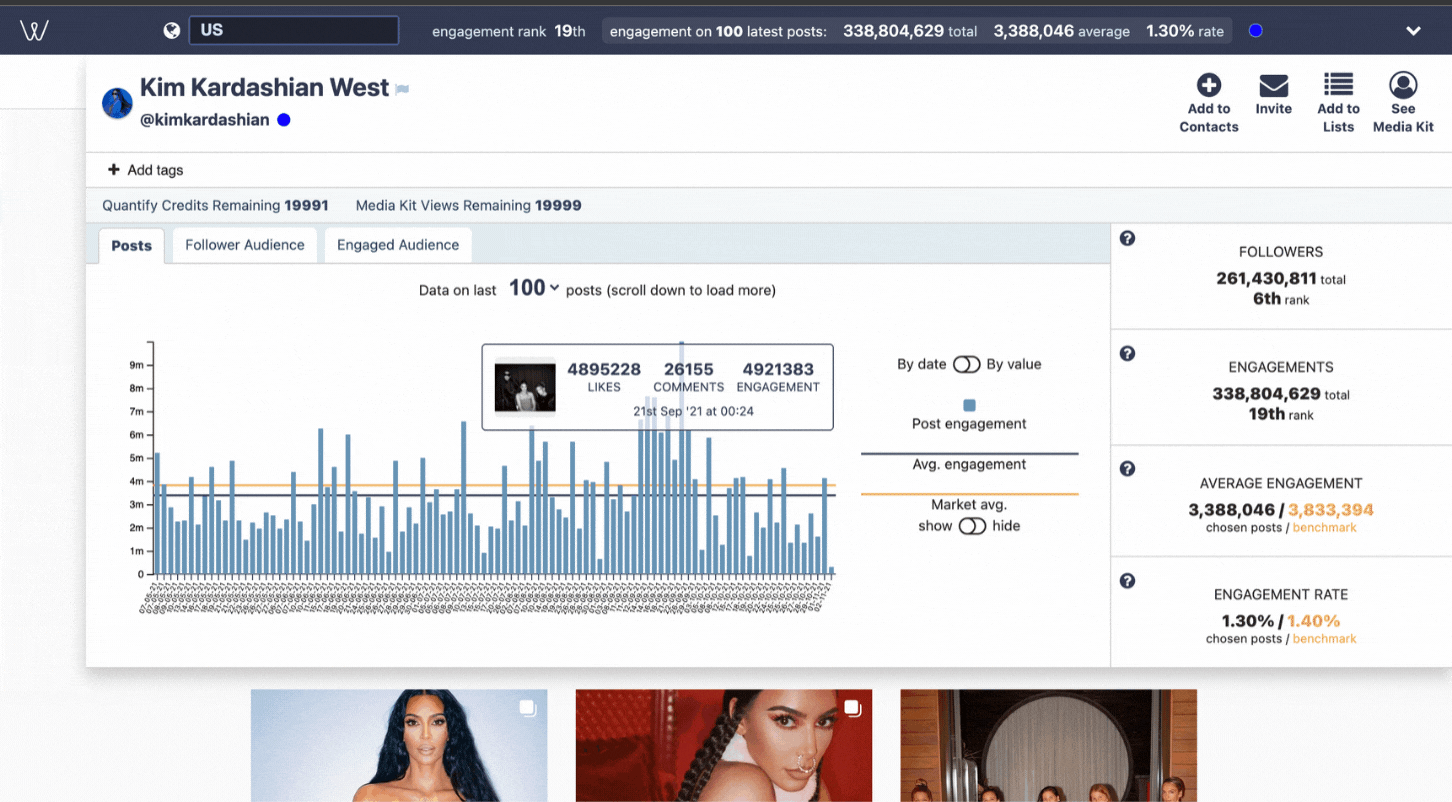Open the See Media Kit icon

point(1403,85)
